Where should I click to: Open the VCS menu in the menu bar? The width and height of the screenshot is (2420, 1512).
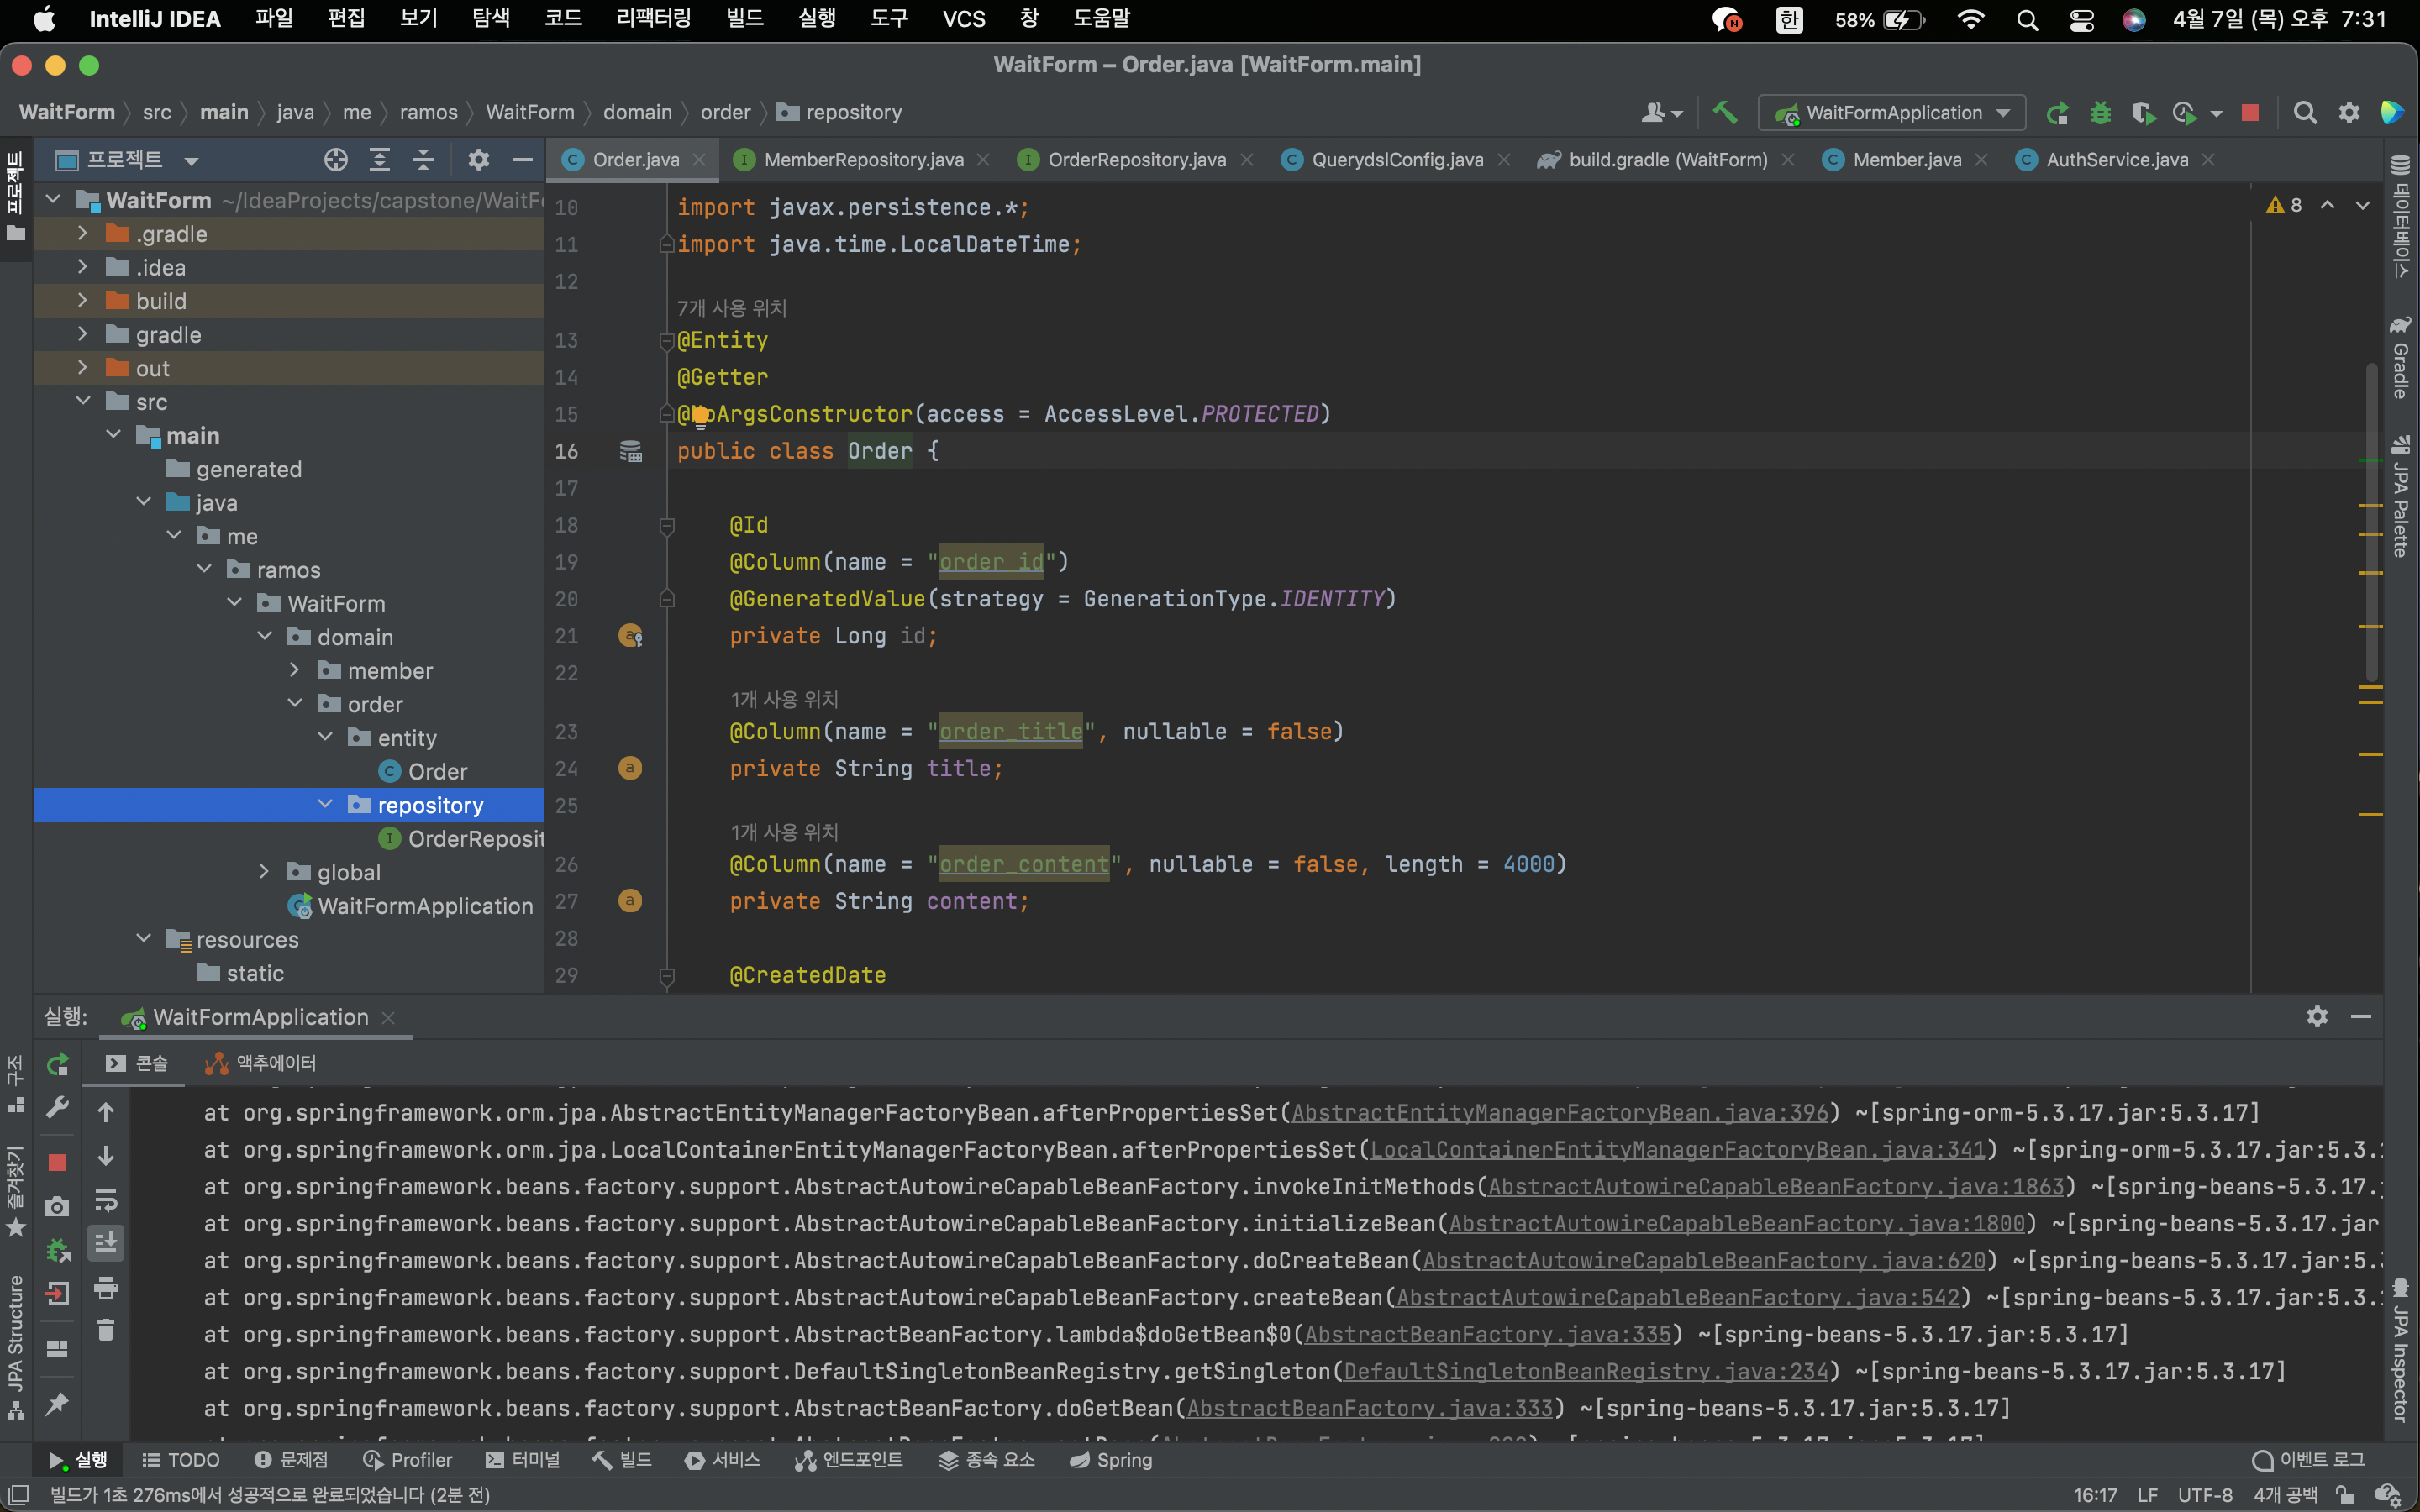click(962, 18)
